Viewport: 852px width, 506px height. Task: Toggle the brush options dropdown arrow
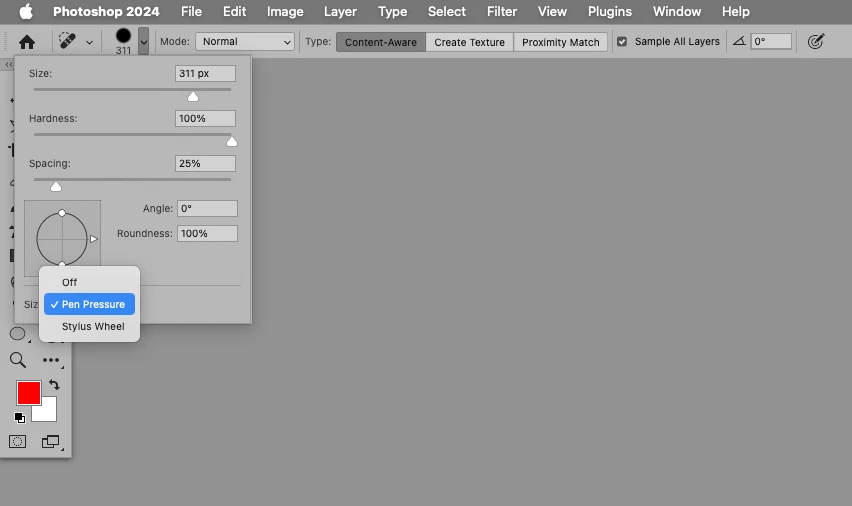[x=143, y=42]
